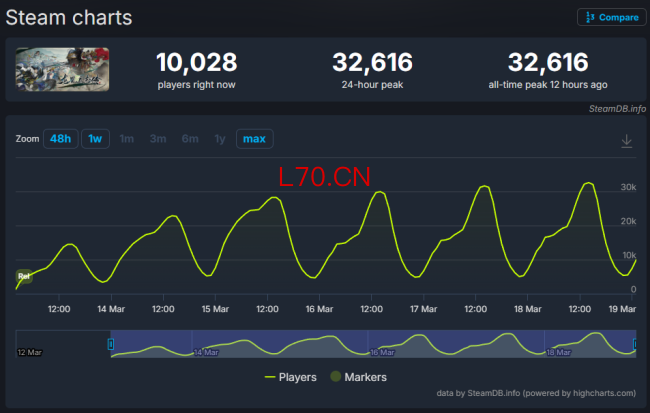Click the Rel release marker on chart
650x413 pixels.
[x=24, y=276]
